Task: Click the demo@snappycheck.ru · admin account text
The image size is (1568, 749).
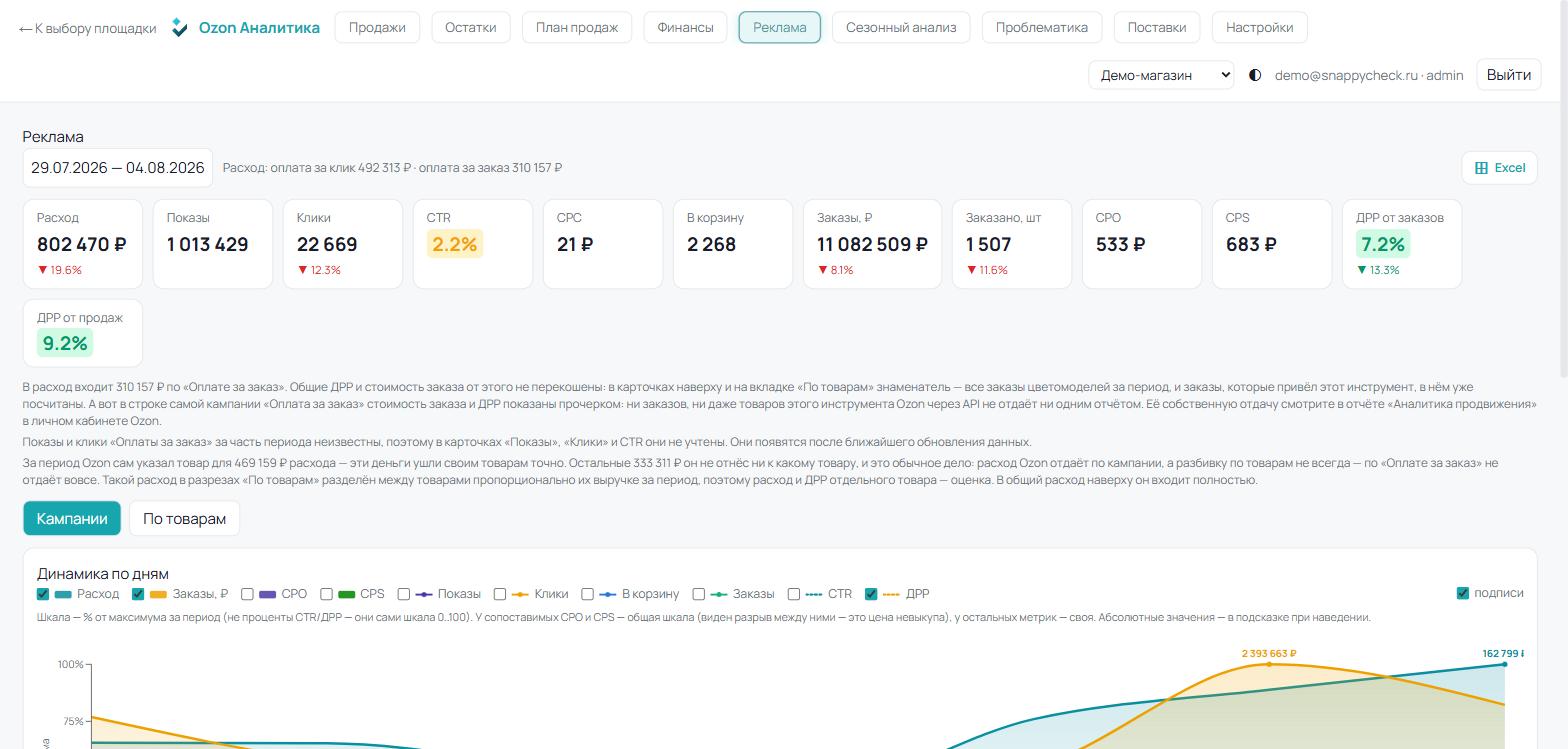Action: [x=1369, y=75]
